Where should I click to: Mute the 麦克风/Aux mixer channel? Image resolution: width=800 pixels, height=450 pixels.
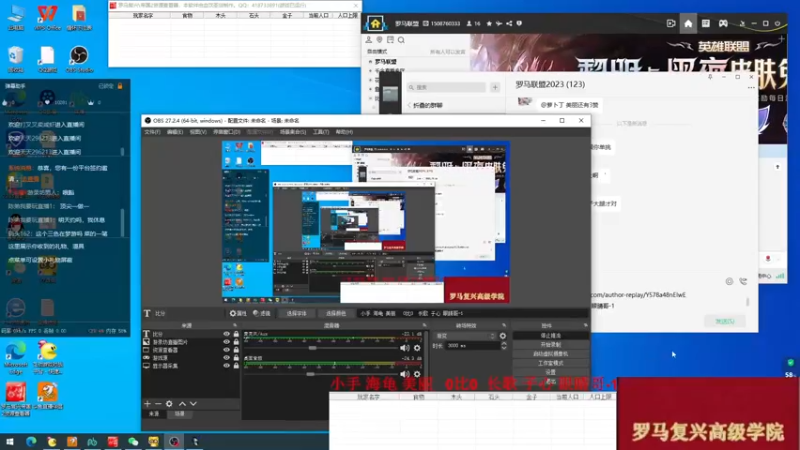click(x=405, y=348)
